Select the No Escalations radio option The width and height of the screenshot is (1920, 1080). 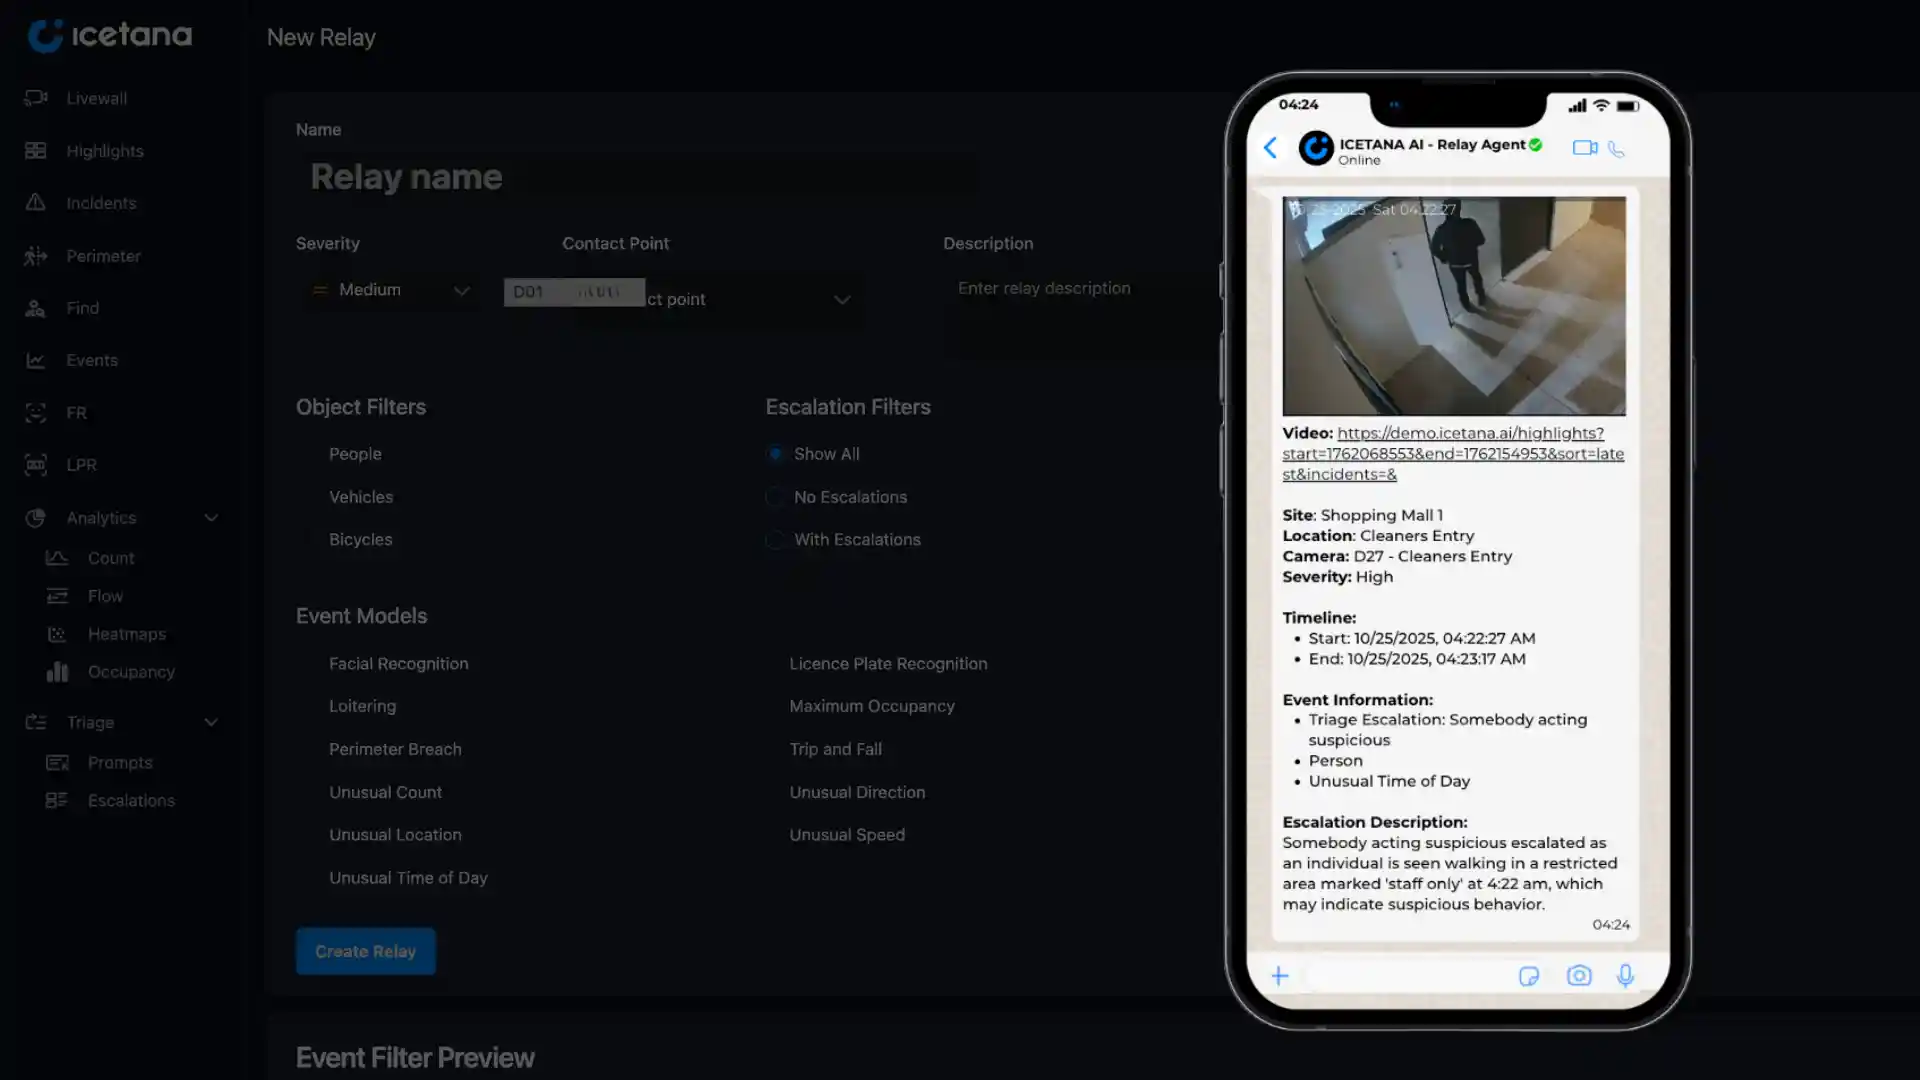(775, 497)
